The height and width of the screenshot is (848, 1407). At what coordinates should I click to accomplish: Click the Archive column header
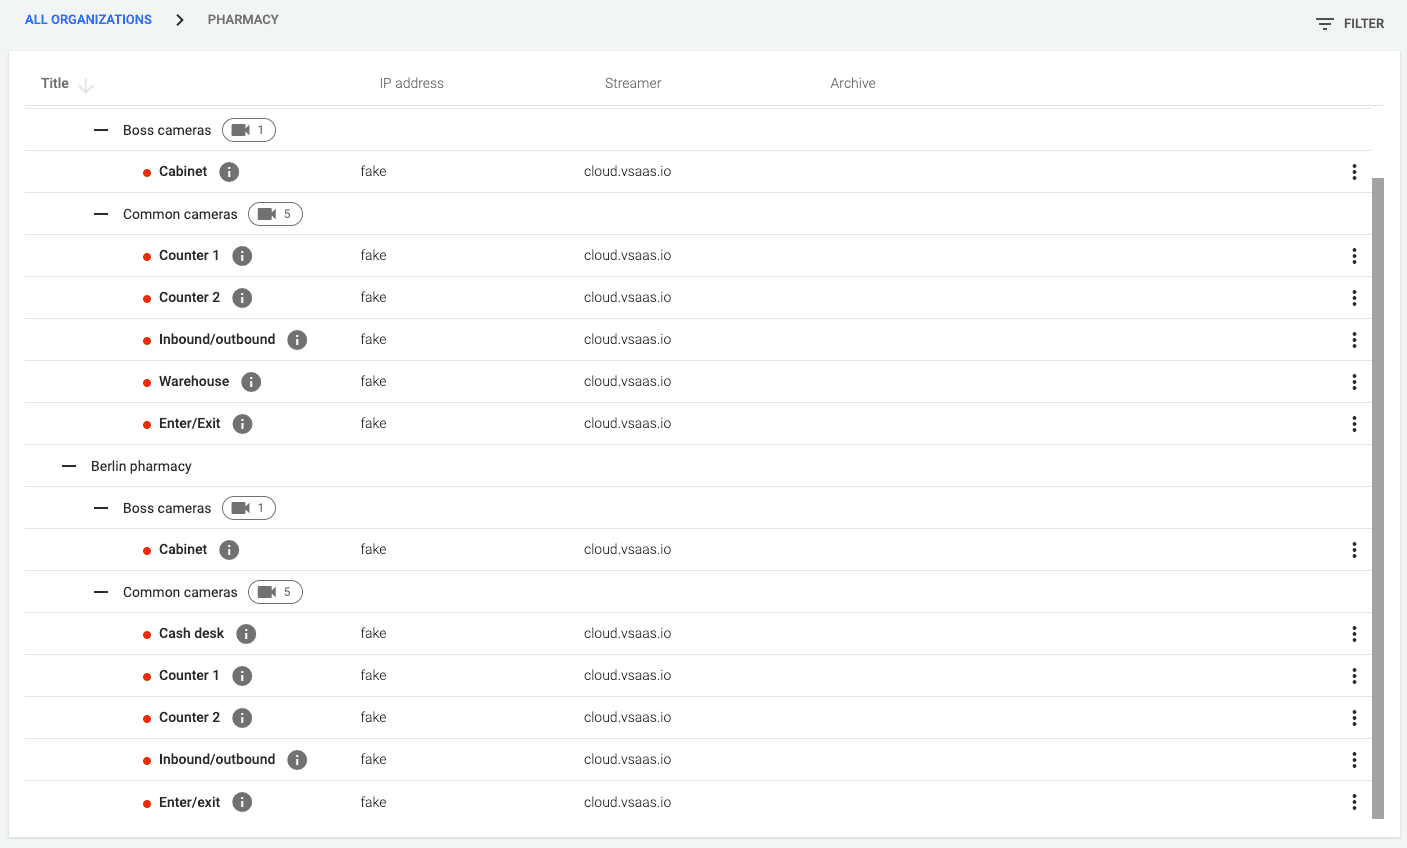tap(852, 84)
